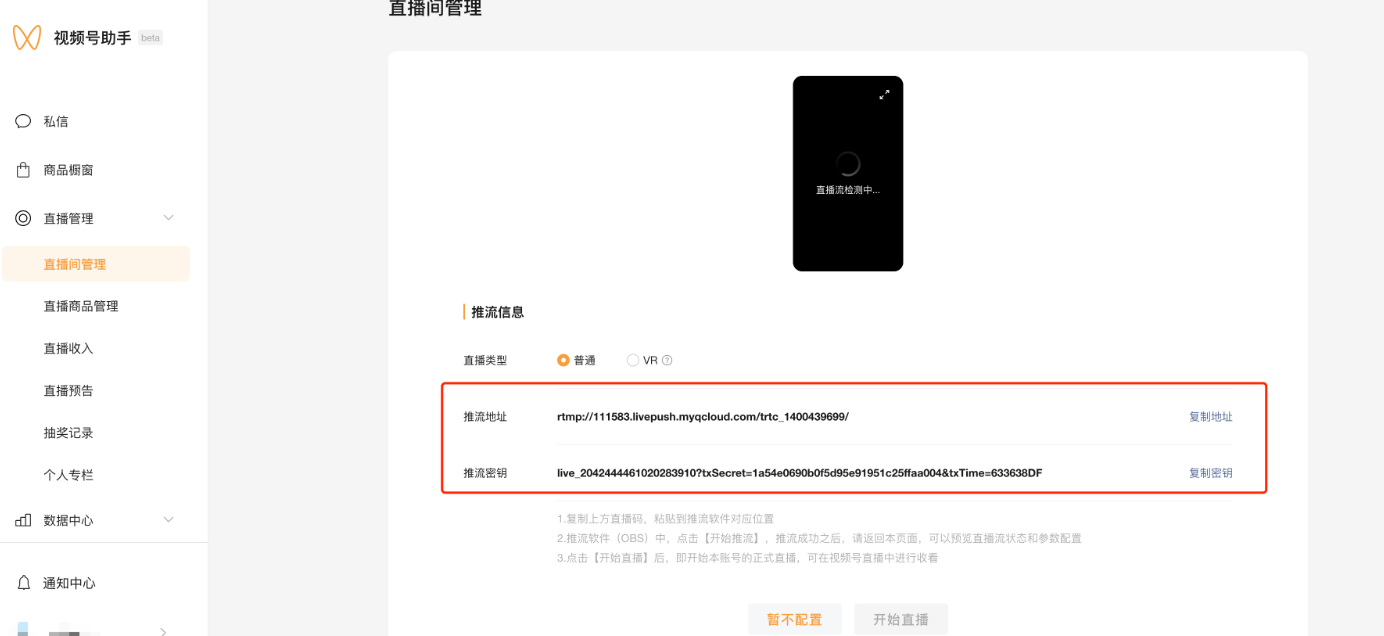The height and width of the screenshot is (636, 1384).
Task: Open the account arrow at sidebar bottom
Action: tap(163, 631)
